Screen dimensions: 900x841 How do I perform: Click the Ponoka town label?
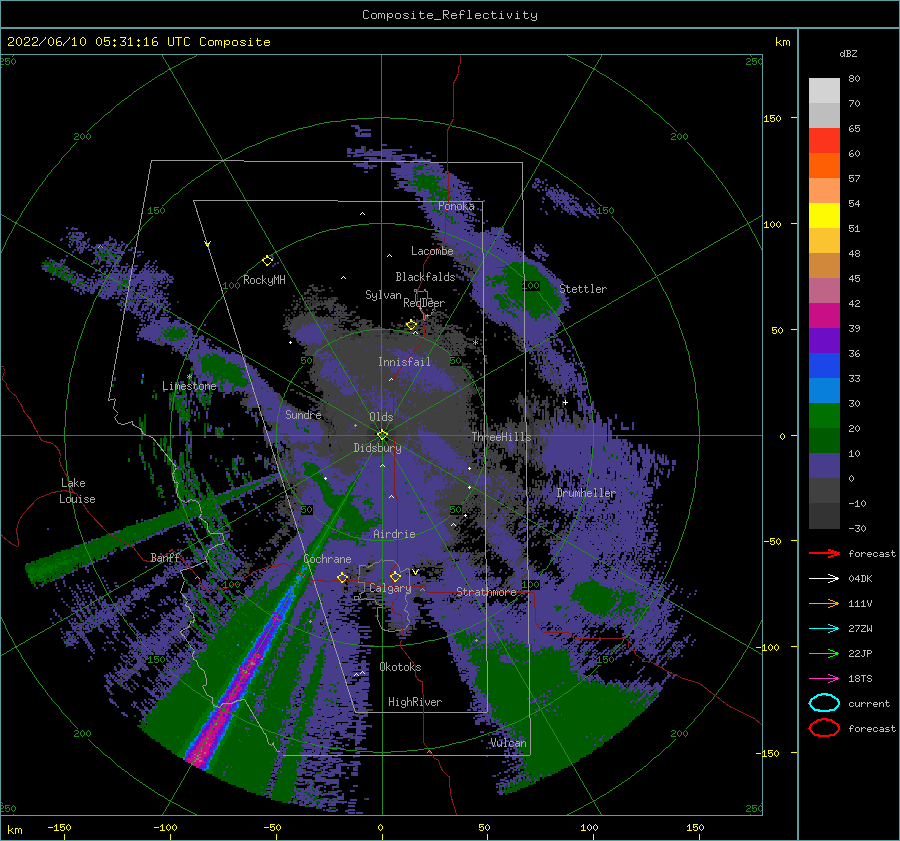456,206
